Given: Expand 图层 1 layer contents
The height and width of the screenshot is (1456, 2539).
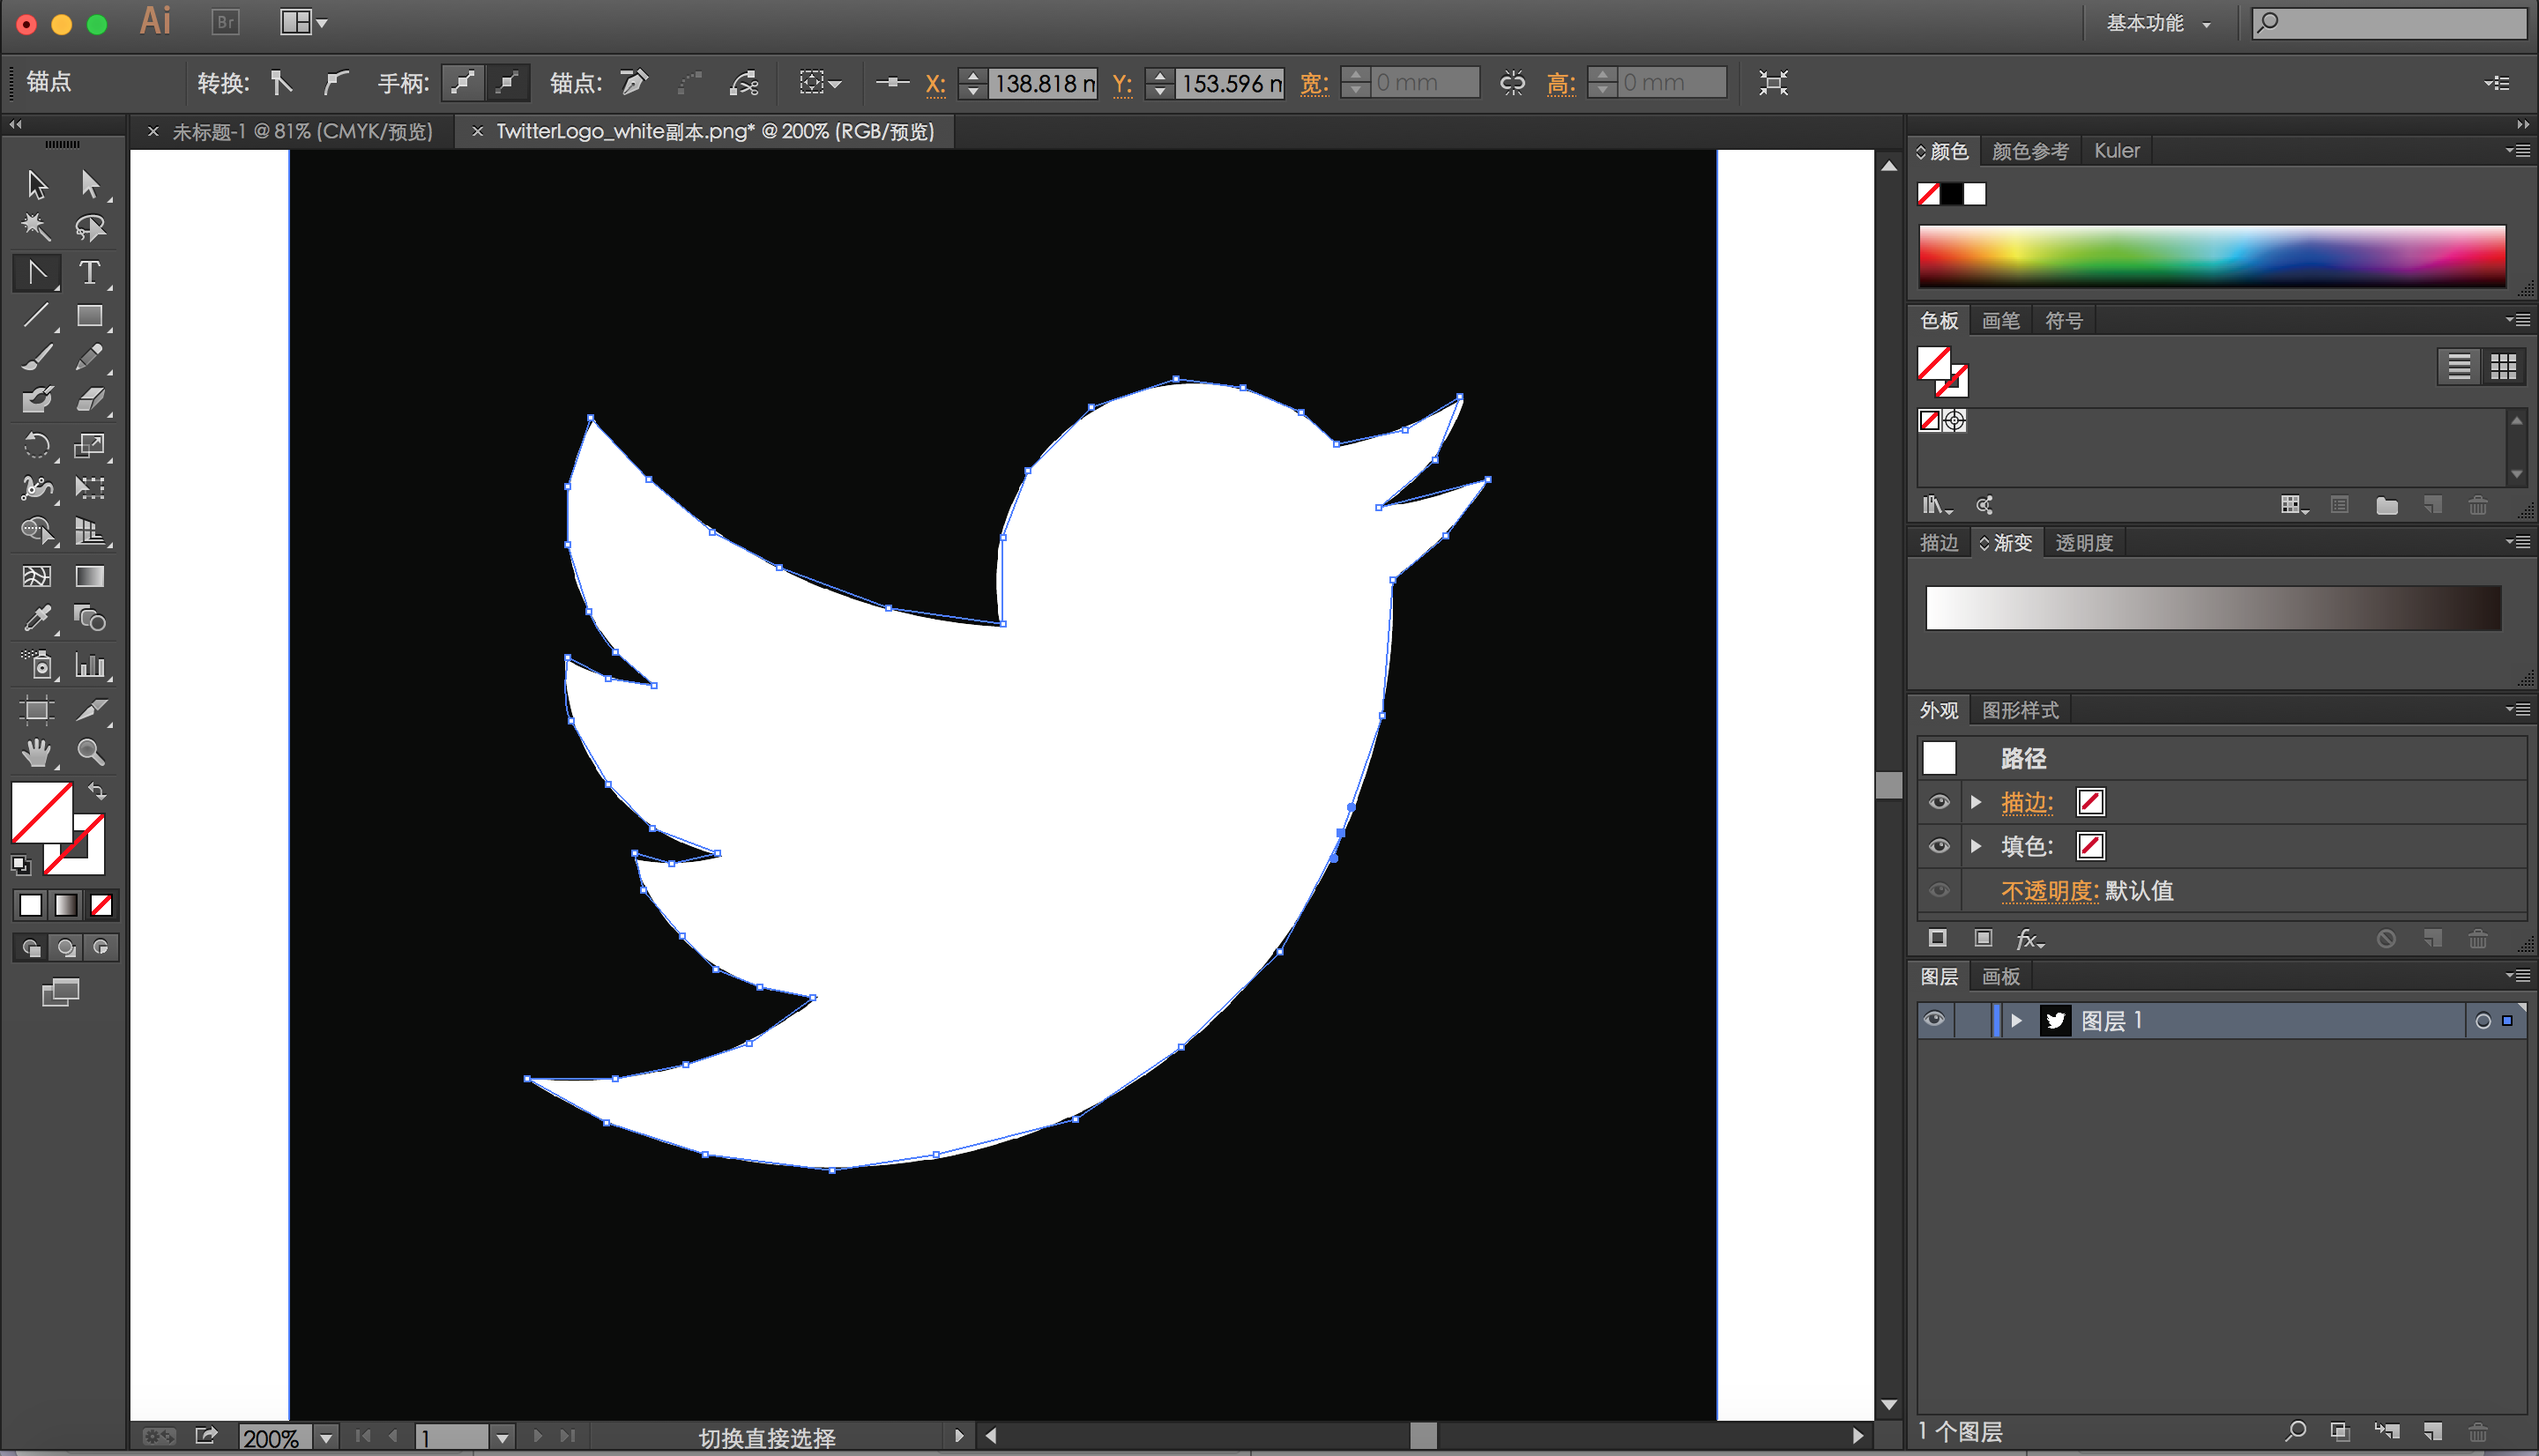Looking at the screenshot, I should 2016,1020.
